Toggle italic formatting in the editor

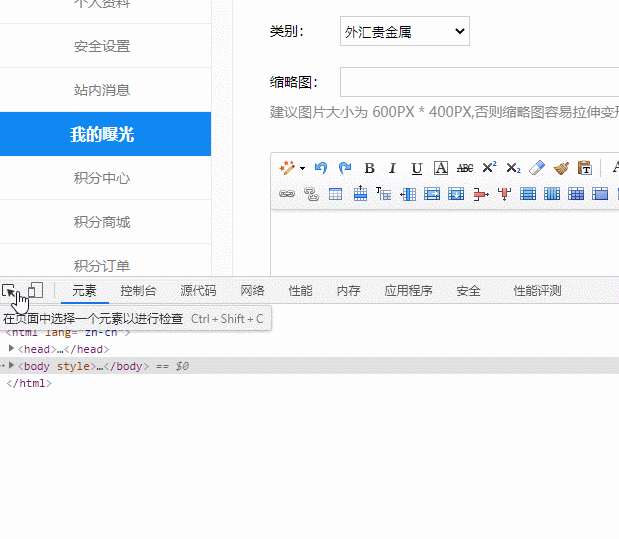[392, 168]
